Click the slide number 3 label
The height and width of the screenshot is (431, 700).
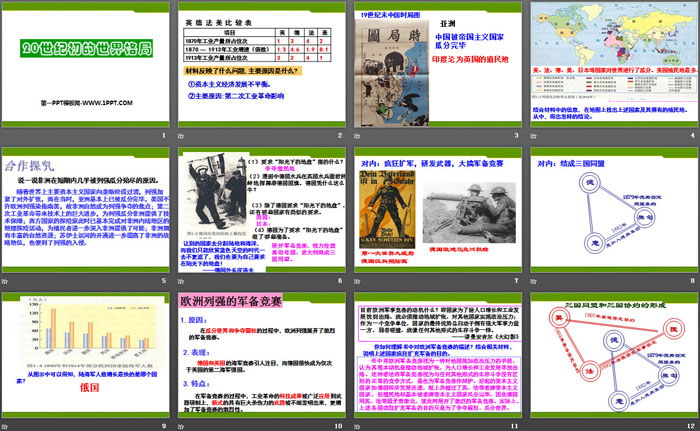click(x=517, y=135)
